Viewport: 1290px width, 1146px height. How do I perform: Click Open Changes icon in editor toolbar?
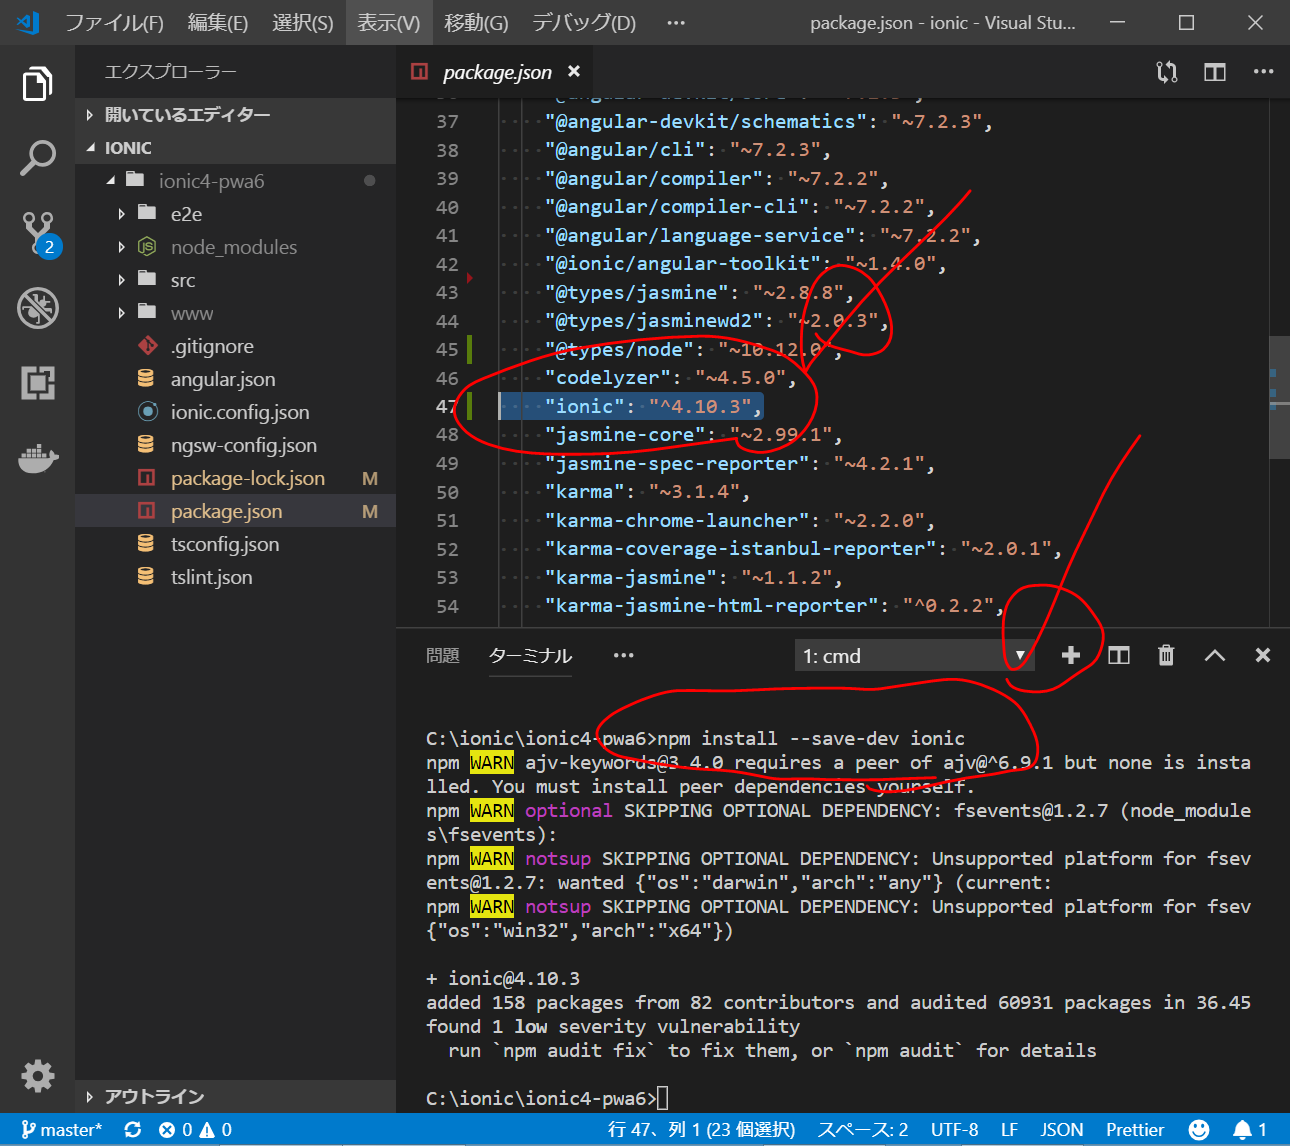tap(1166, 72)
